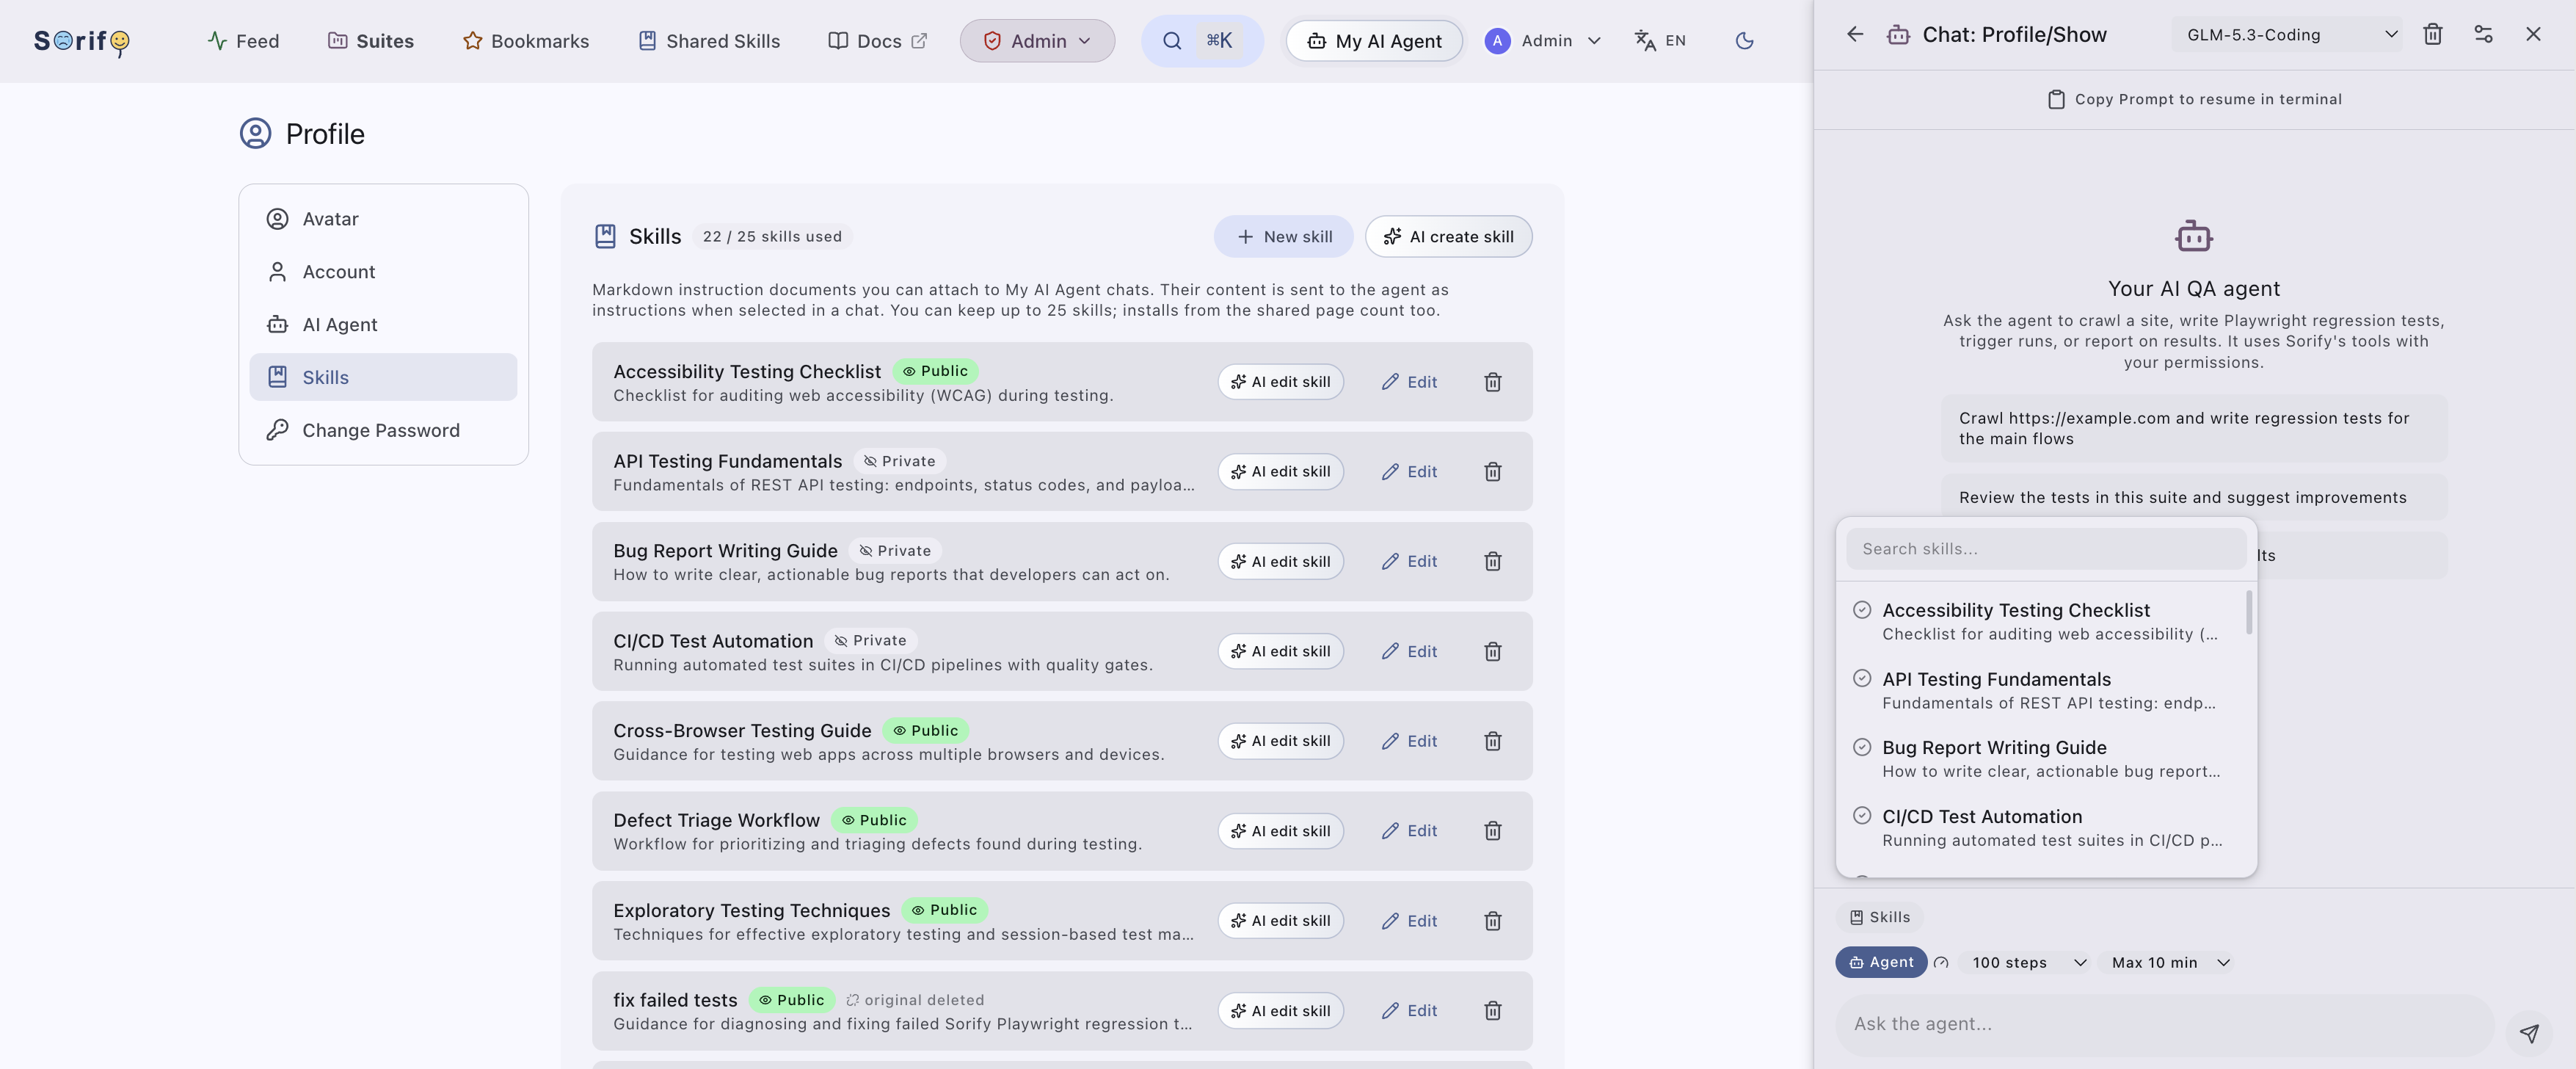Delete the Bug Report Writing Guide skill
The image size is (2576, 1069).
click(x=1492, y=562)
